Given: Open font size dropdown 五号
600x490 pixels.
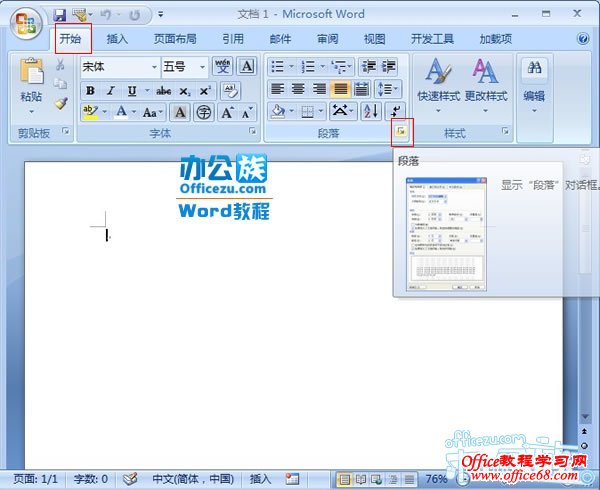Looking at the screenshot, I should (202, 67).
